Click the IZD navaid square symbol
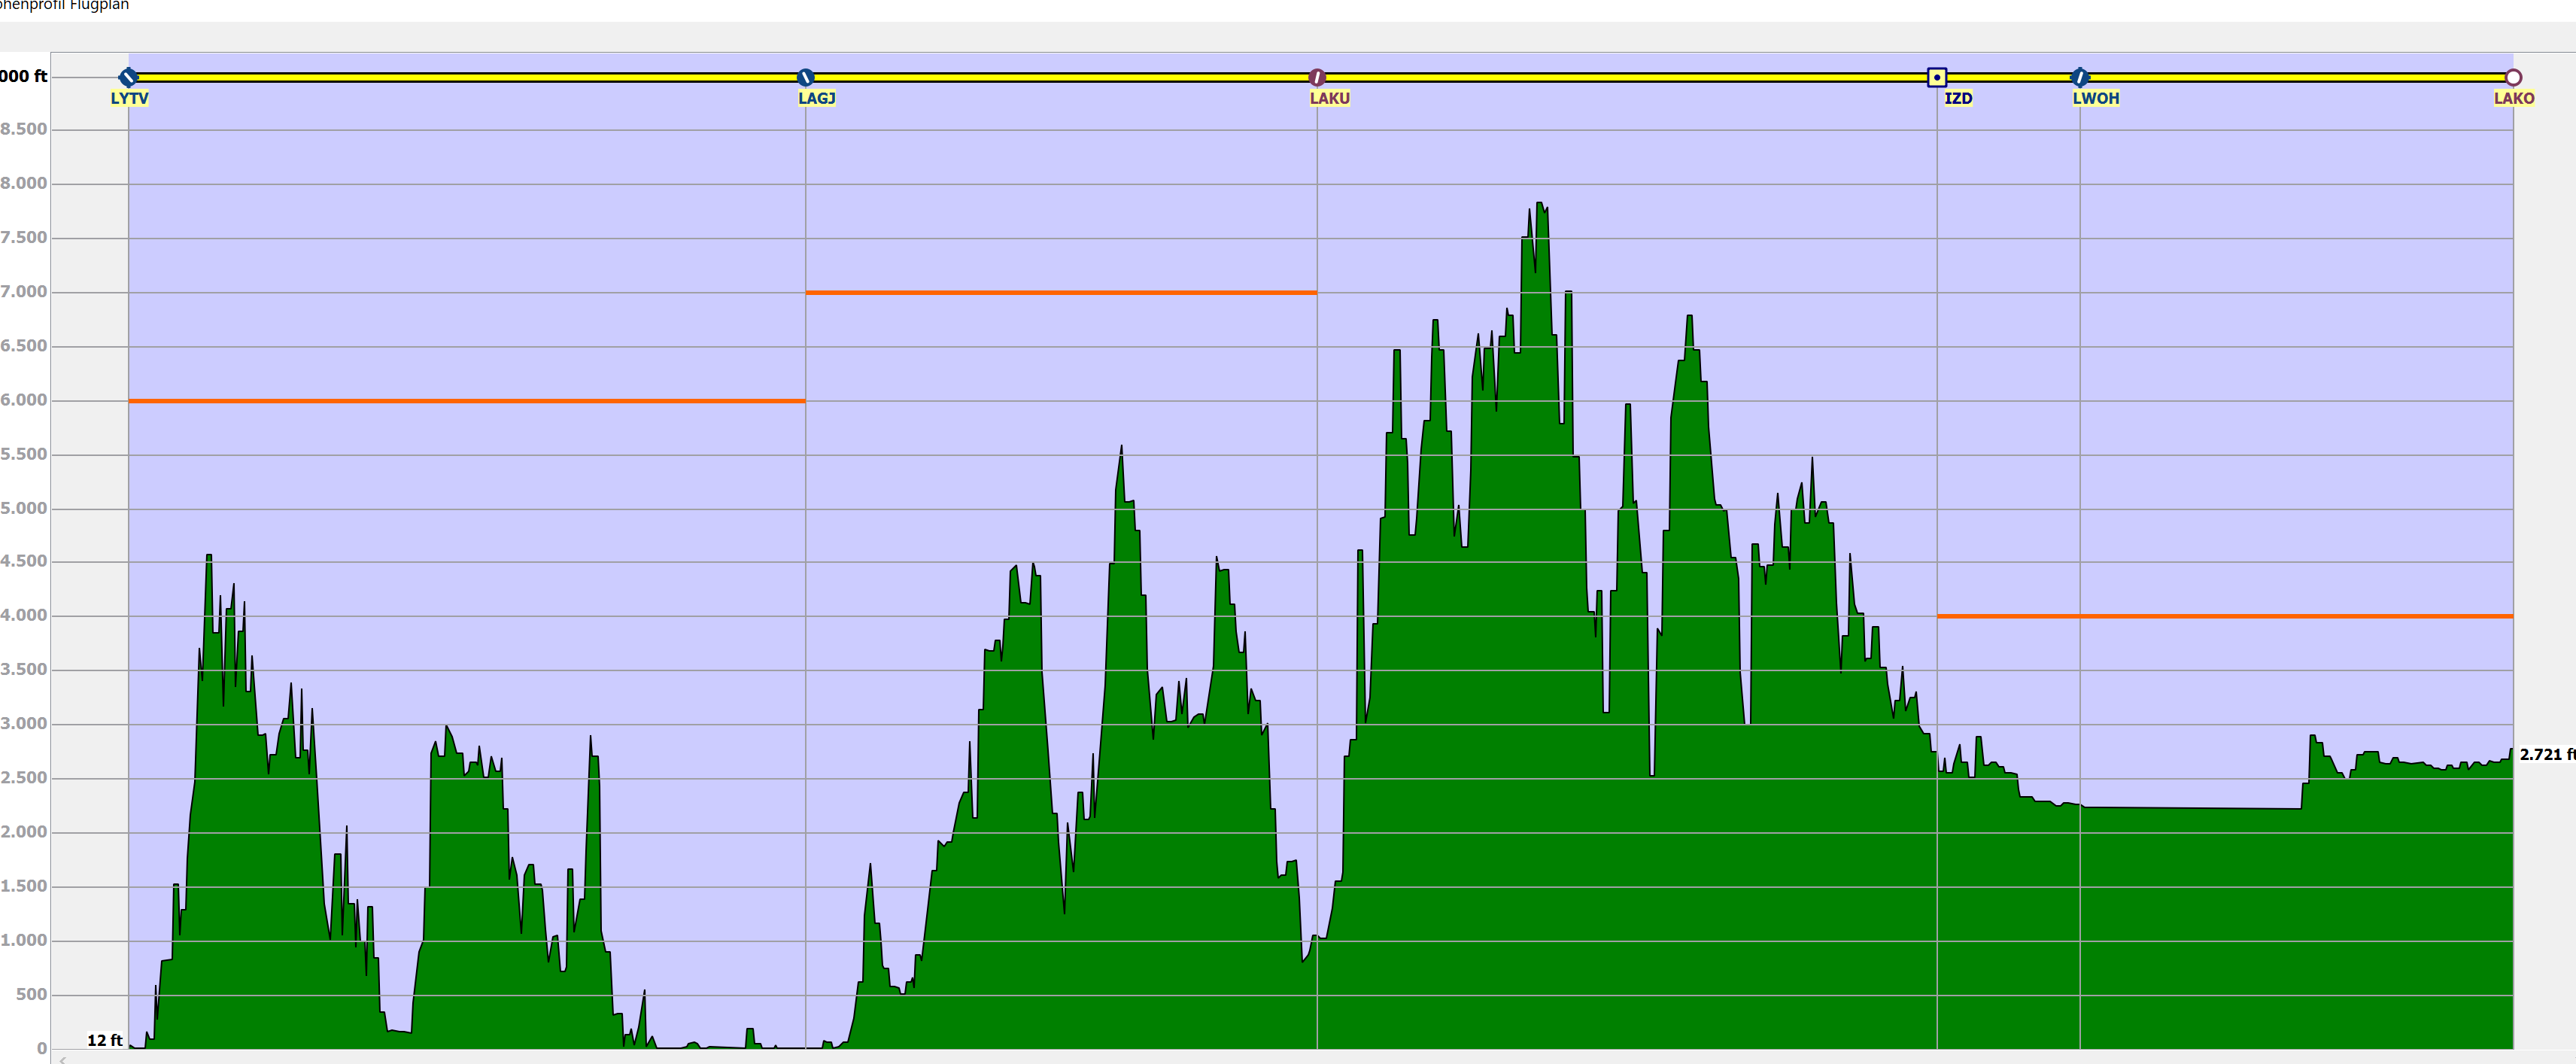Screen dimensions: 2576x1064 pyautogui.click(x=1937, y=77)
